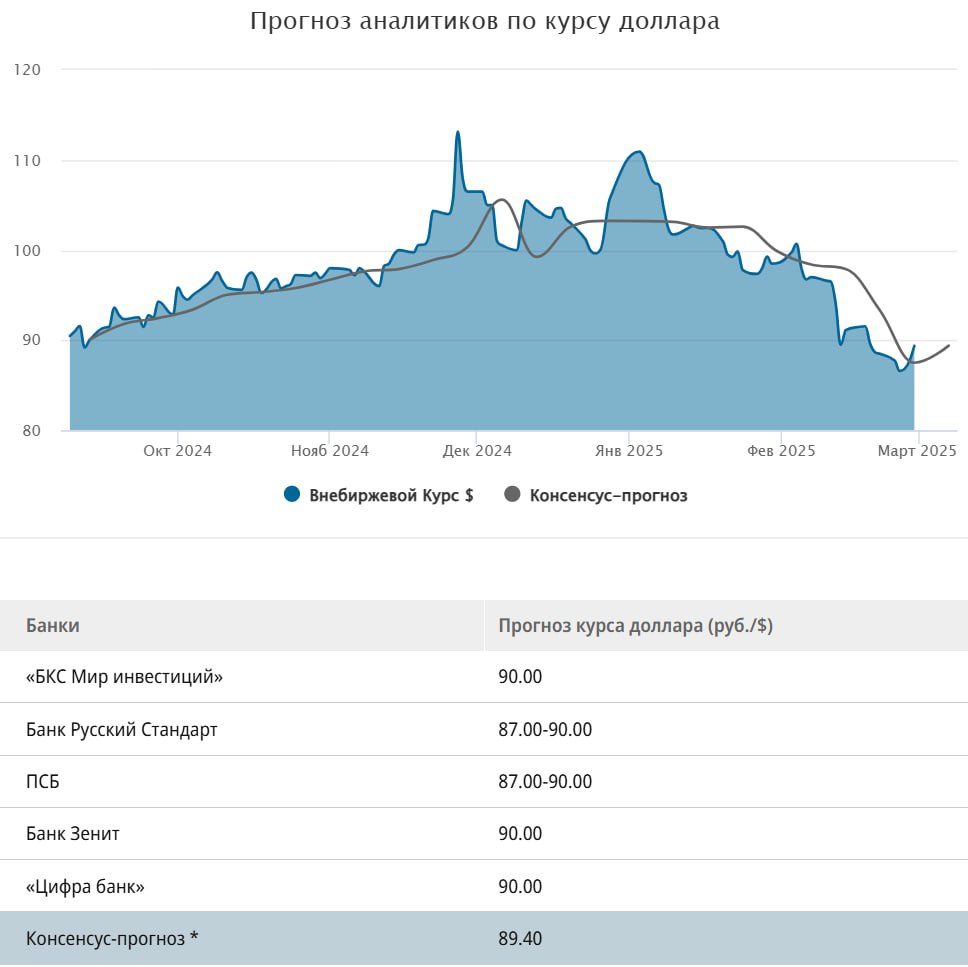Click the 89.40 consensus forecast value

click(520, 939)
